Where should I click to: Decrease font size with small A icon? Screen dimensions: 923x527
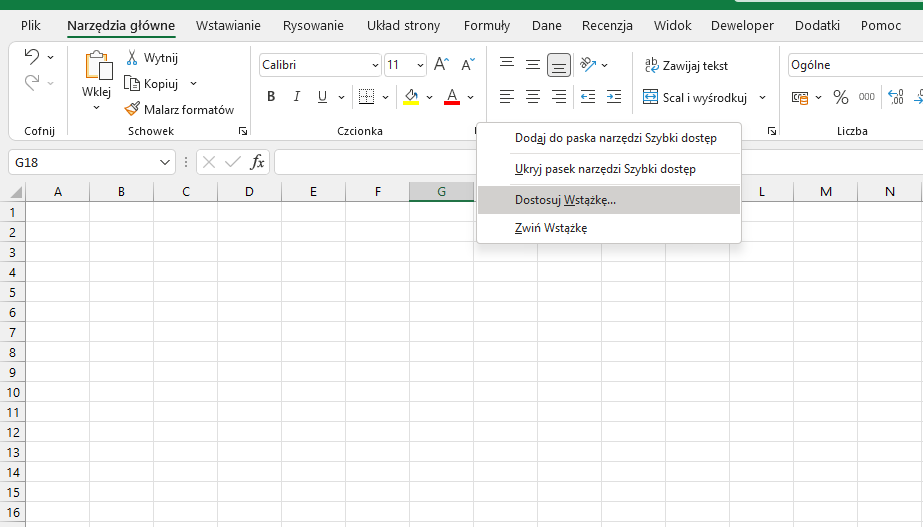coord(468,65)
